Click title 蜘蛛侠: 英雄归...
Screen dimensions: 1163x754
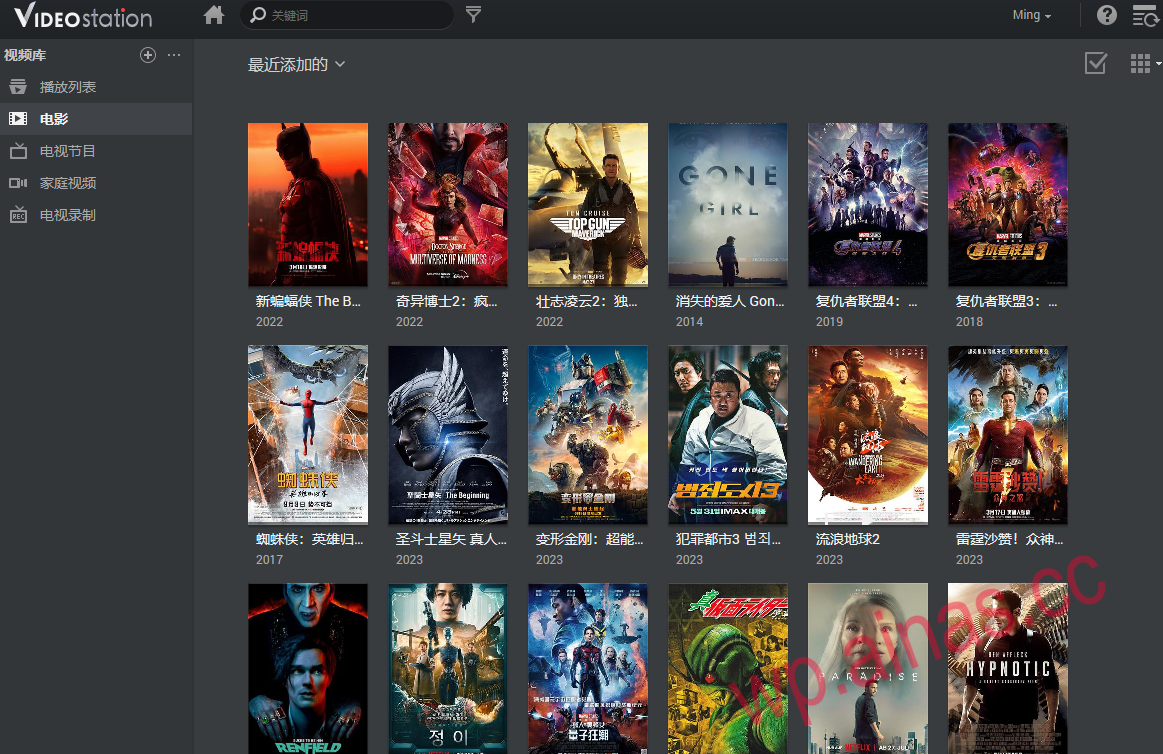pyautogui.click(x=309, y=539)
